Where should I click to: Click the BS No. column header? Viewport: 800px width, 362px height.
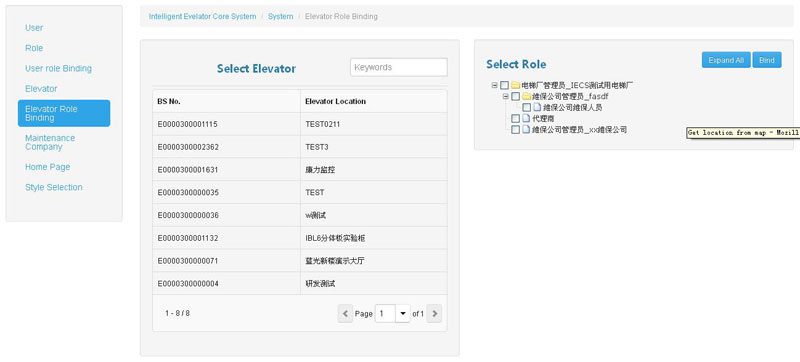click(x=227, y=101)
